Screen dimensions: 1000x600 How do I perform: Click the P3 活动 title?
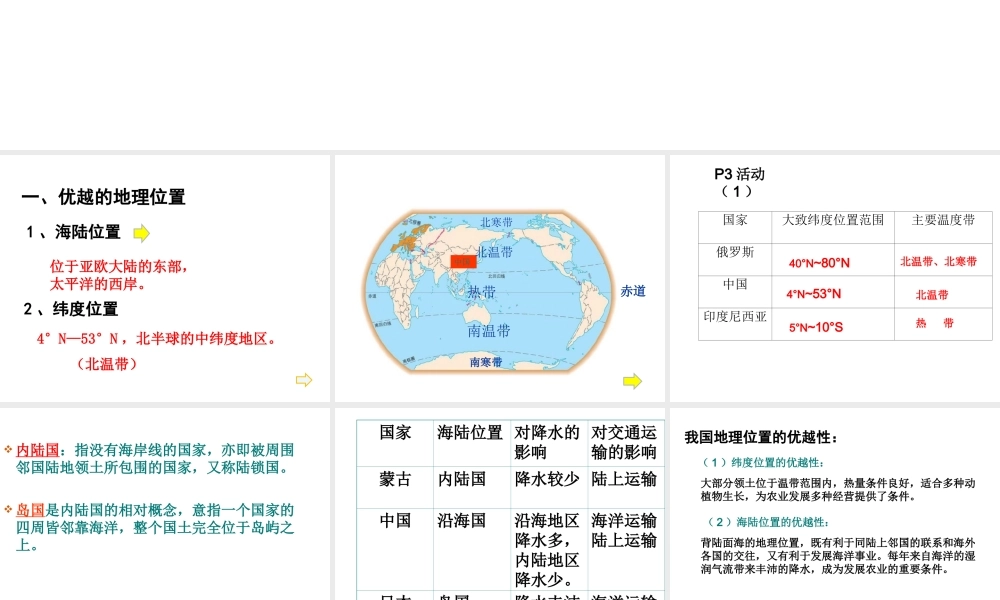[x=739, y=174]
